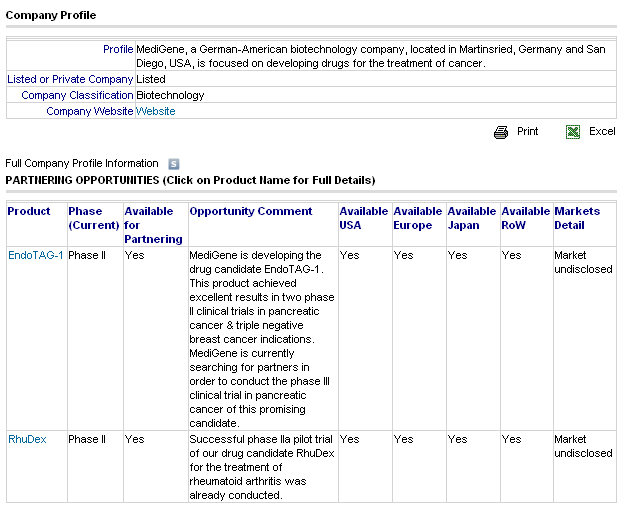
Task: Click the Available for Partnering header
Action: 153,225
